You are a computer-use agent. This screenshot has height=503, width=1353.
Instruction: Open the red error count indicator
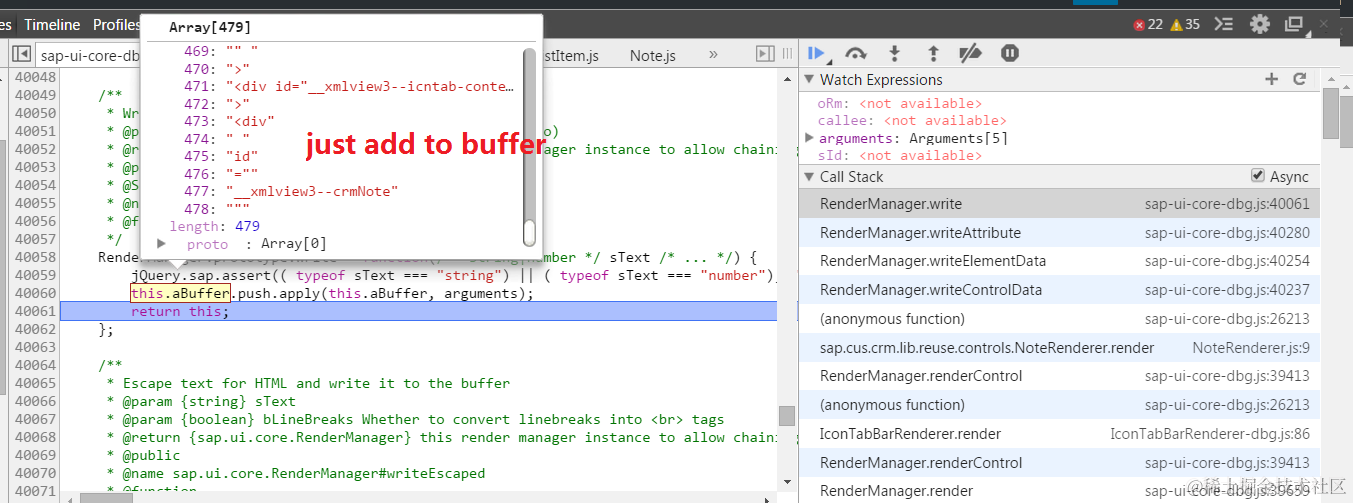(x=1147, y=24)
